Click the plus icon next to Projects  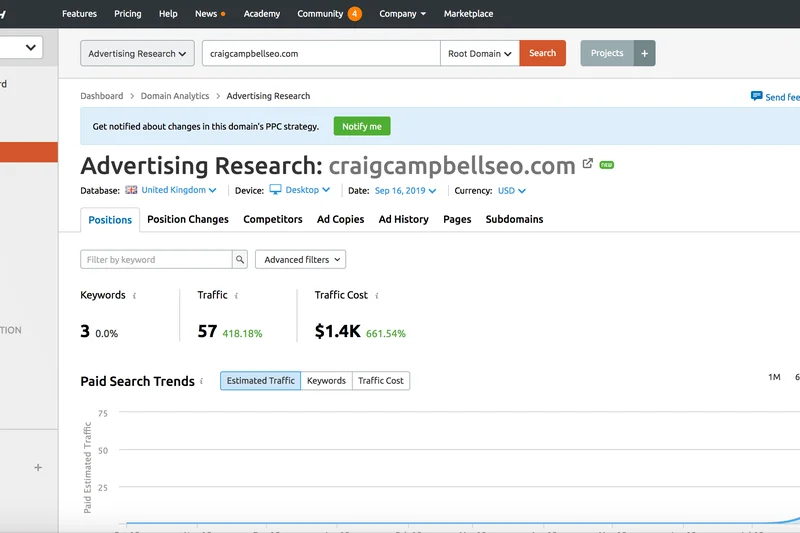[x=644, y=53]
